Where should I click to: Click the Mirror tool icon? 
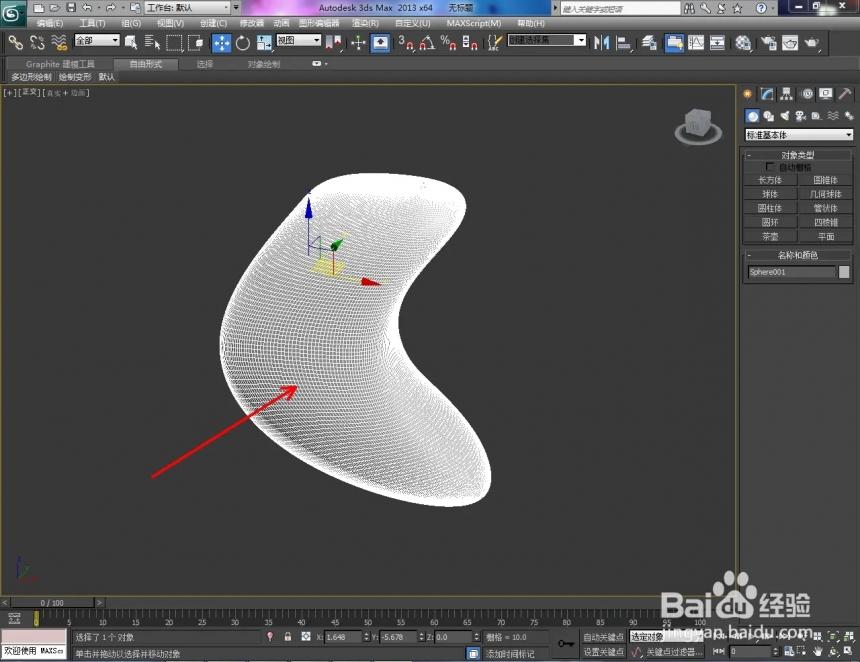(x=602, y=42)
